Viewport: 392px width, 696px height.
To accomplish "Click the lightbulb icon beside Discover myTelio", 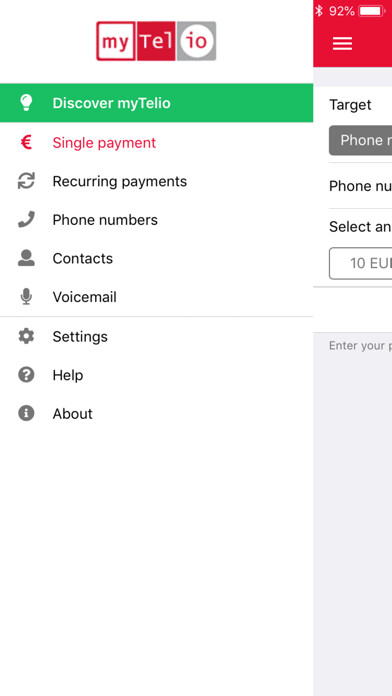I will click(x=26, y=103).
